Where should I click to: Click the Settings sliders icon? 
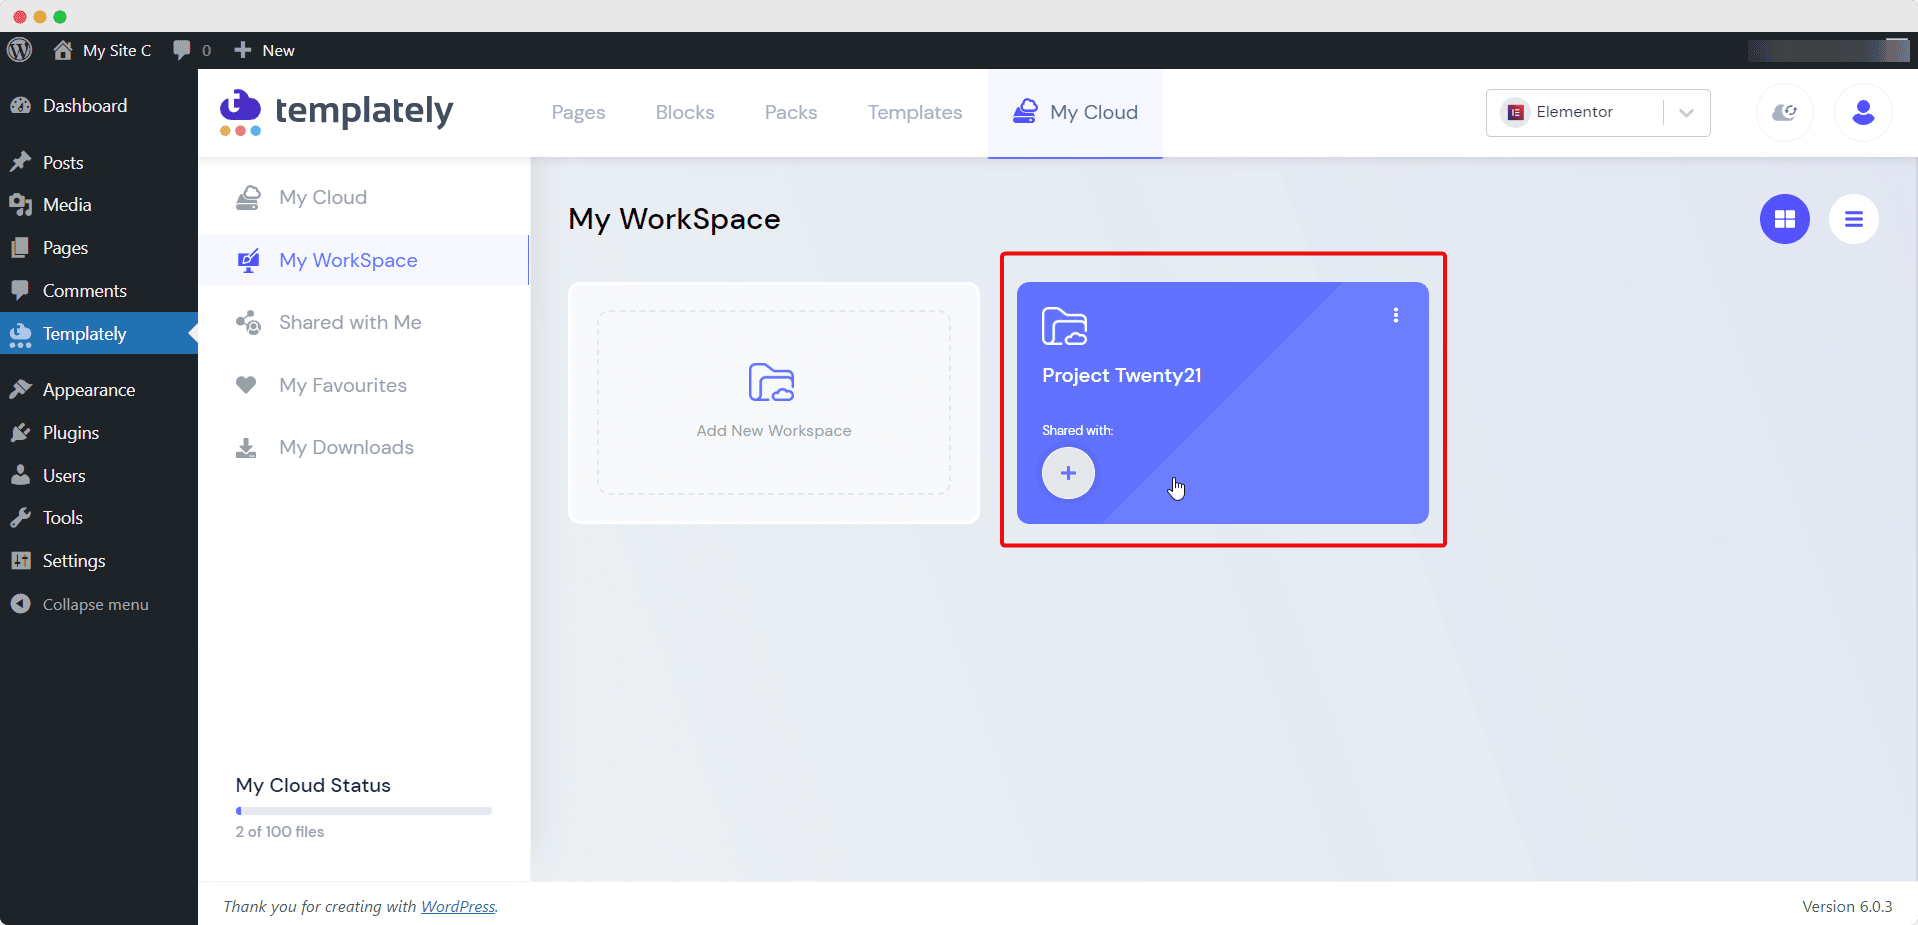20,560
